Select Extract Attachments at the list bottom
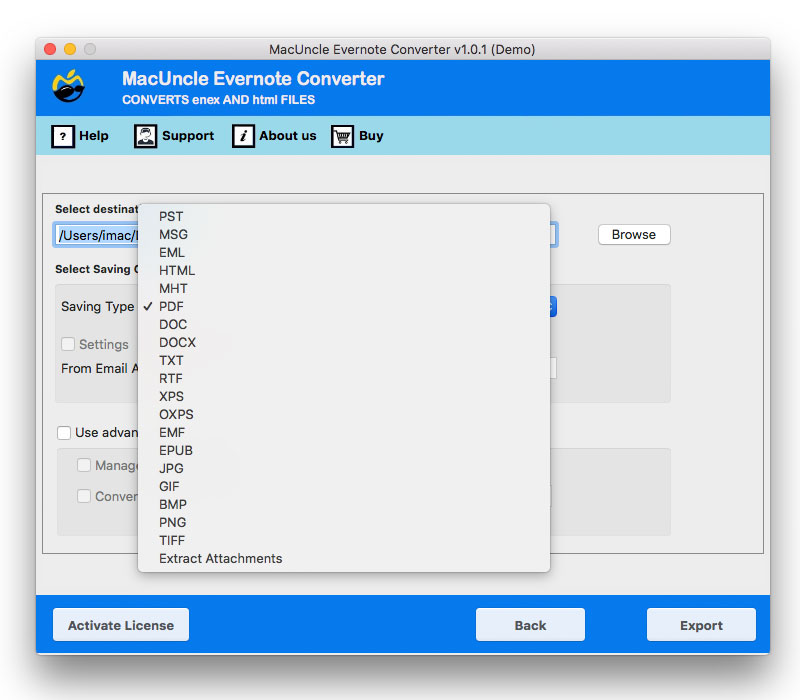Viewport: 800px width, 700px height. point(219,558)
